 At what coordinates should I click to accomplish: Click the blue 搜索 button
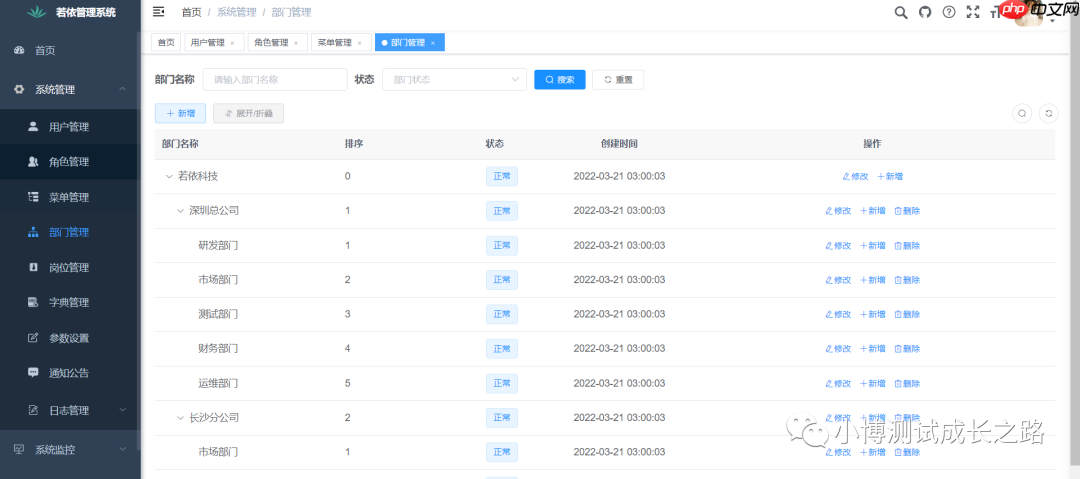[x=560, y=79]
